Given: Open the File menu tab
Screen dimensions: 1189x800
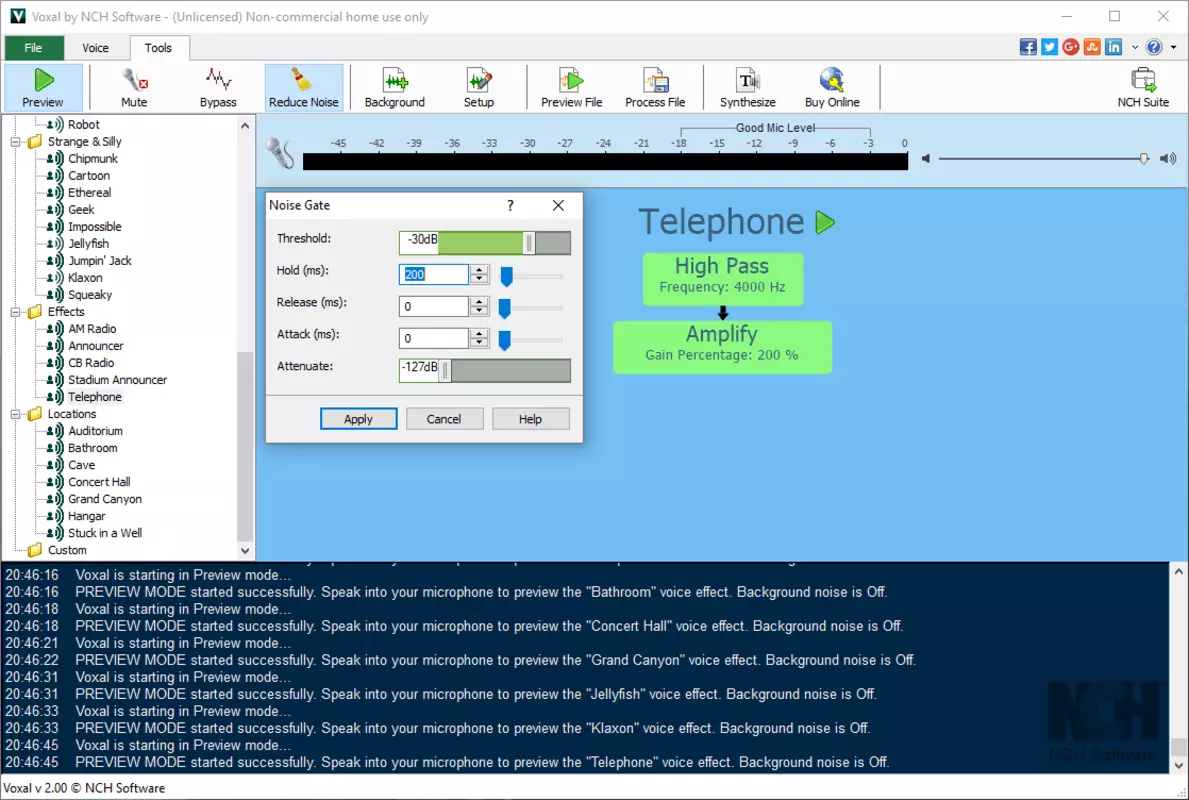Looking at the screenshot, I should pos(33,48).
